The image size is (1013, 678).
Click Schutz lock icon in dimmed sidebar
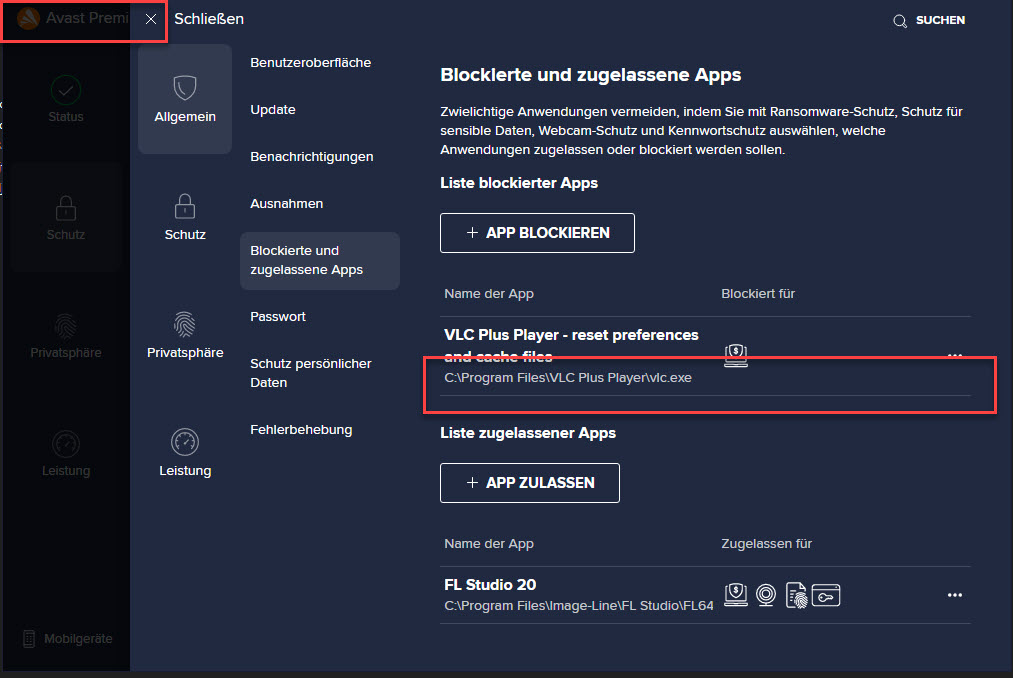[x=66, y=208]
